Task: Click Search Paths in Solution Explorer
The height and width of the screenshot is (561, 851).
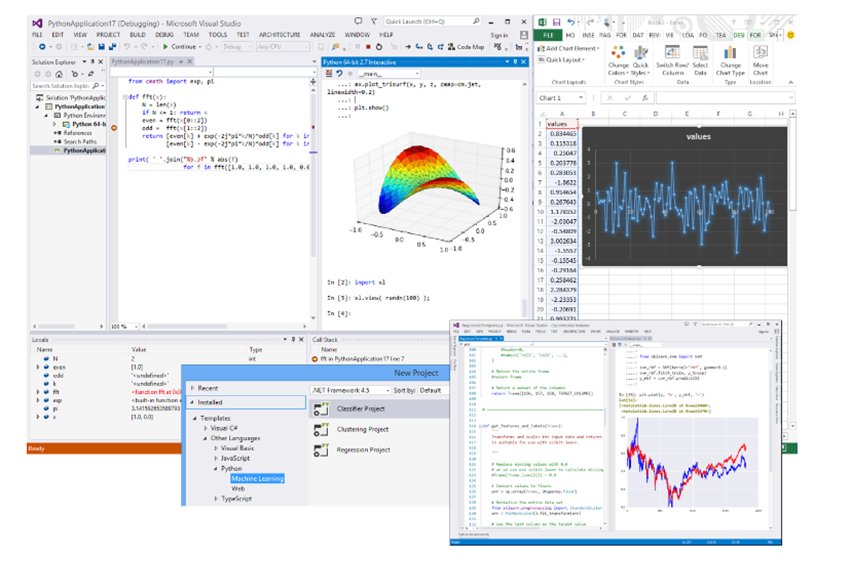Action: 80,142
